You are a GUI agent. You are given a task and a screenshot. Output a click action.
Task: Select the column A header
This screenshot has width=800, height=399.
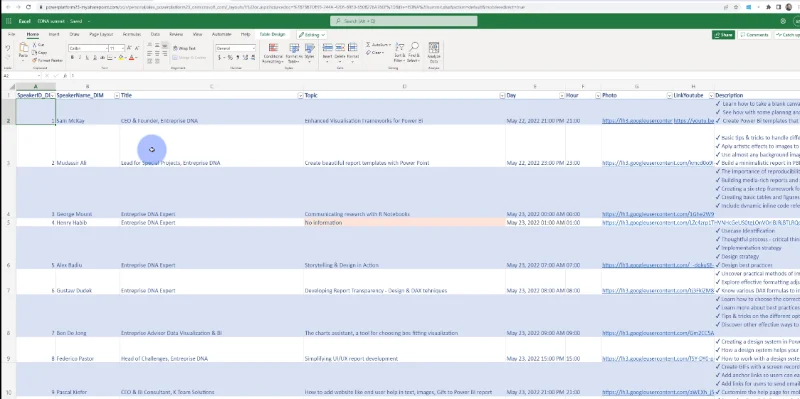point(35,86)
